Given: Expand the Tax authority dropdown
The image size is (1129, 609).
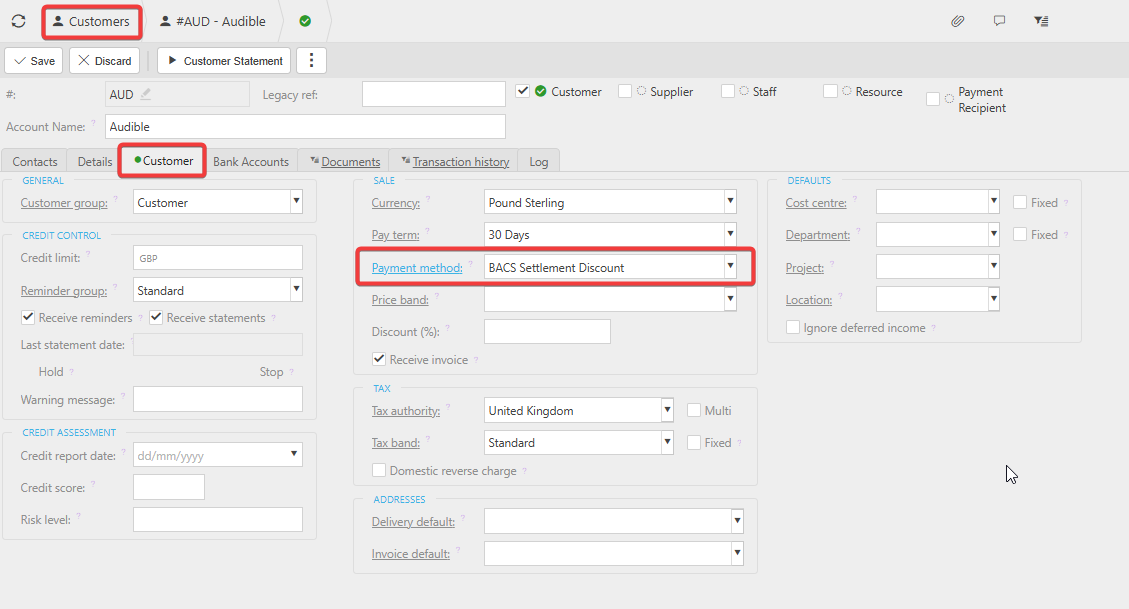Looking at the screenshot, I should 667,410.
